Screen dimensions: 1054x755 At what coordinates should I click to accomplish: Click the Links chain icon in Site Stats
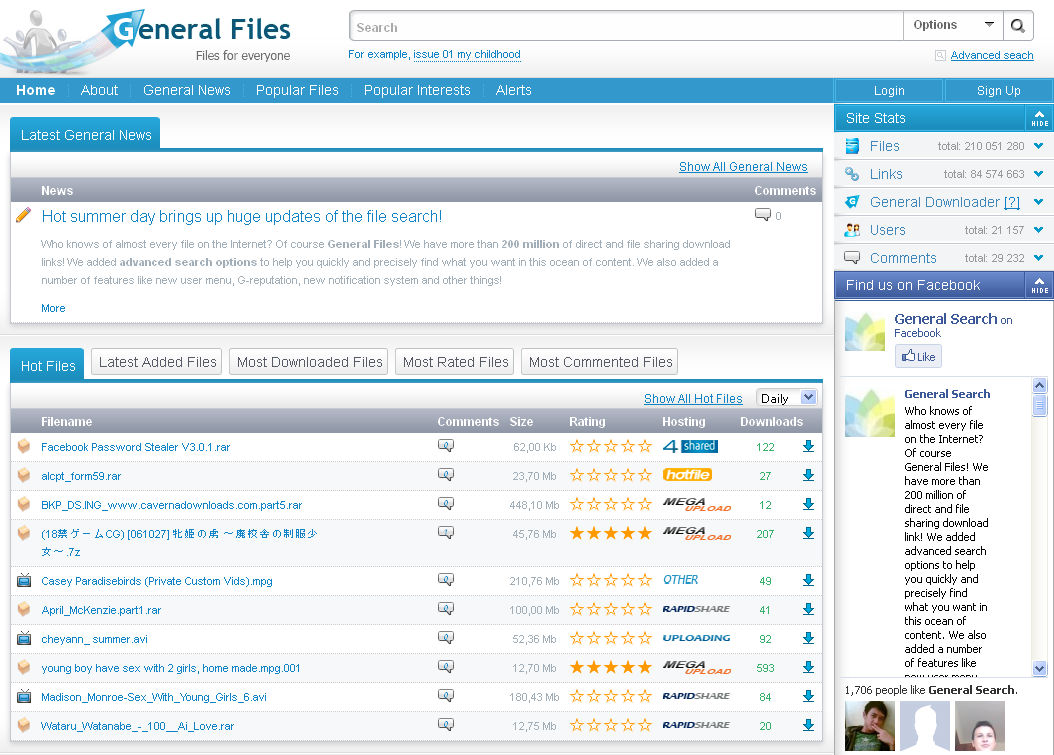click(x=852, y=174)
